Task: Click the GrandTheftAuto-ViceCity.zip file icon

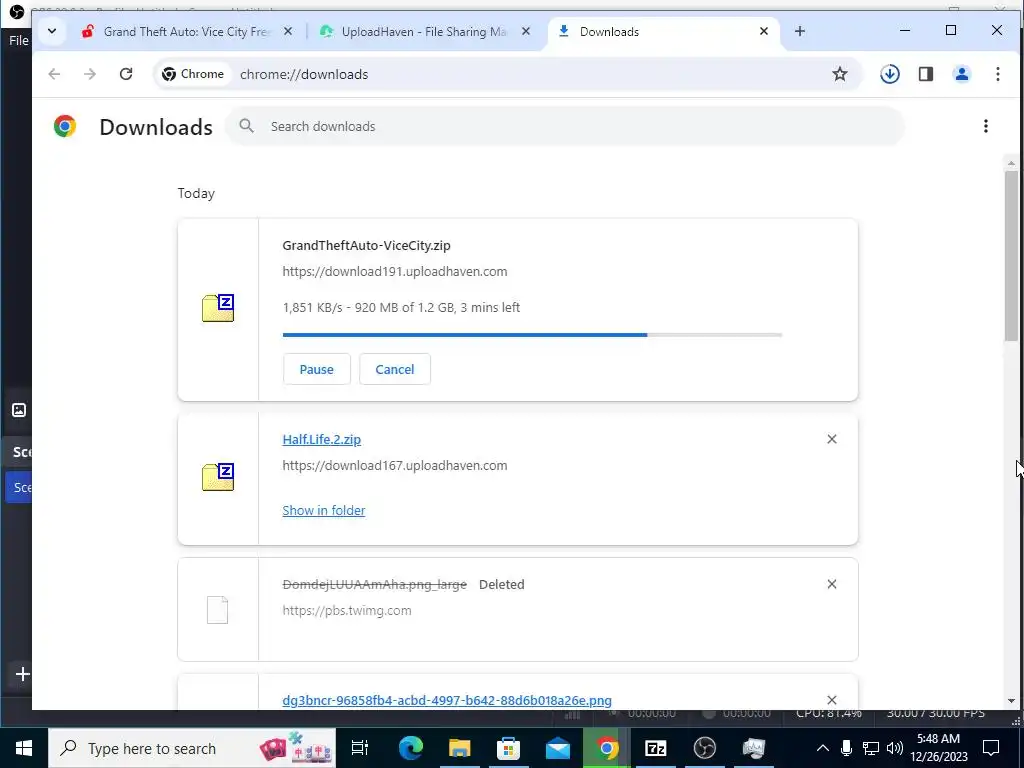Action: click(217, 308)
